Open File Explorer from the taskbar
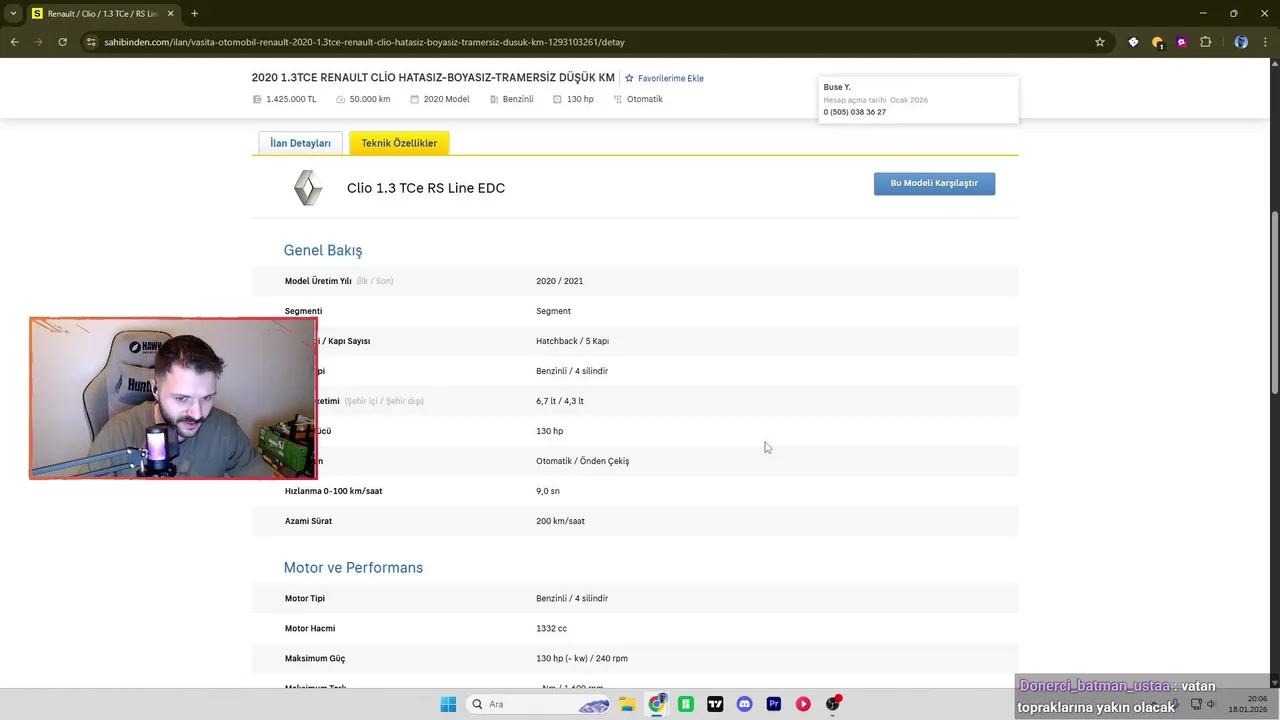1280x720 pixels. pyautogui.click(x=627, y=704)
